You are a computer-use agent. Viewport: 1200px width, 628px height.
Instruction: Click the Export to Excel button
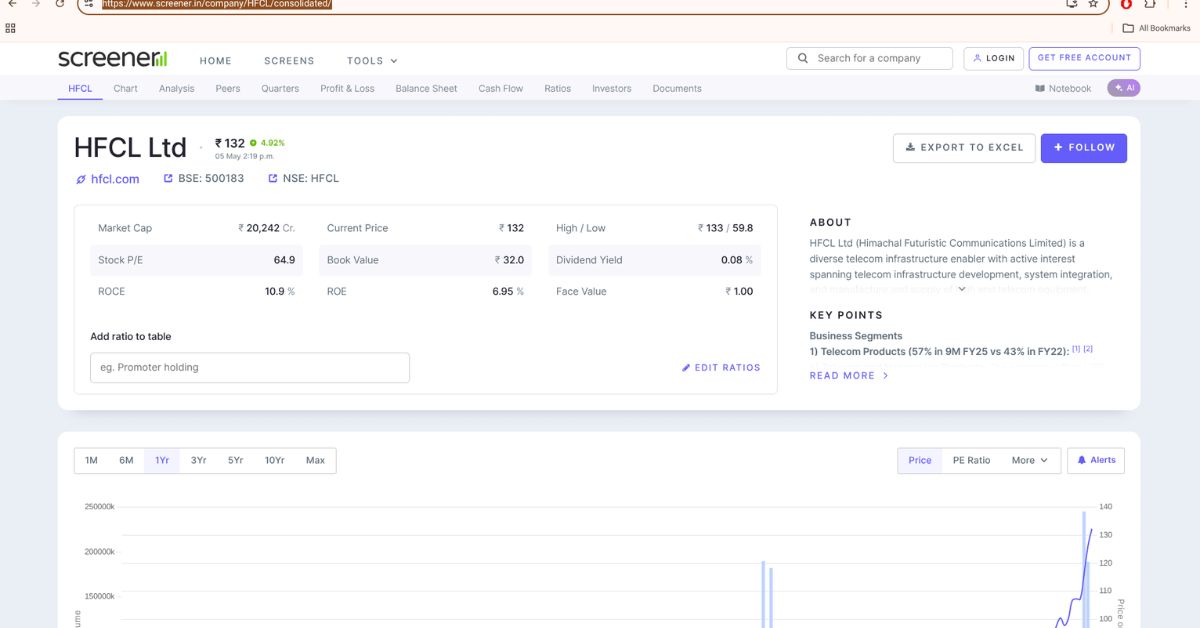964,147
